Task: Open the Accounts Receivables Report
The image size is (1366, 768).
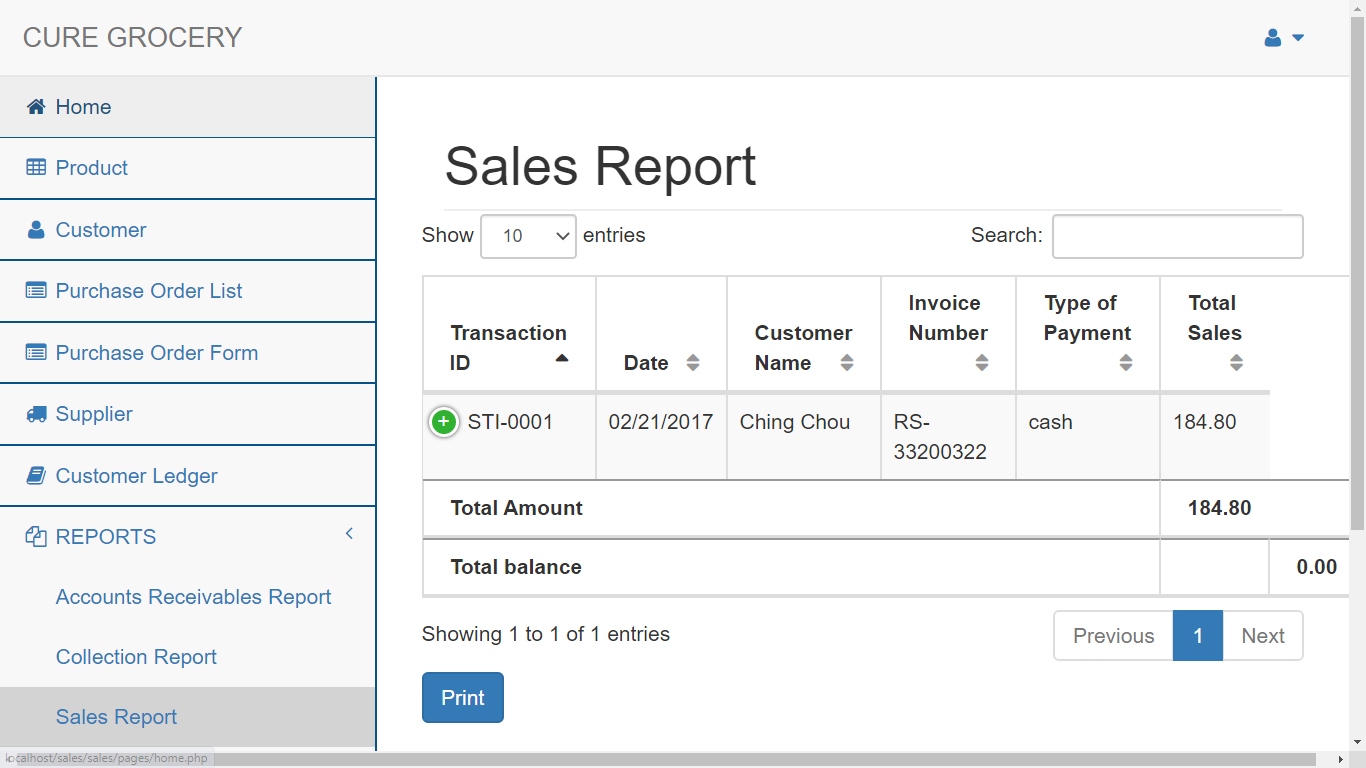Action: pos(193,597)
